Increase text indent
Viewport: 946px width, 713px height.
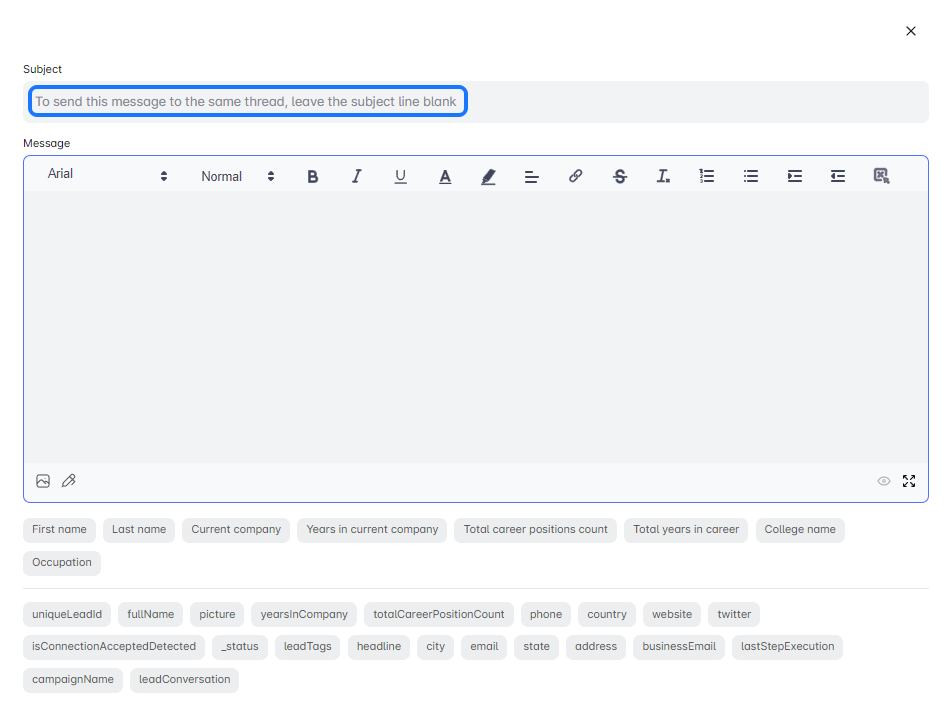[x=795, y=176]
